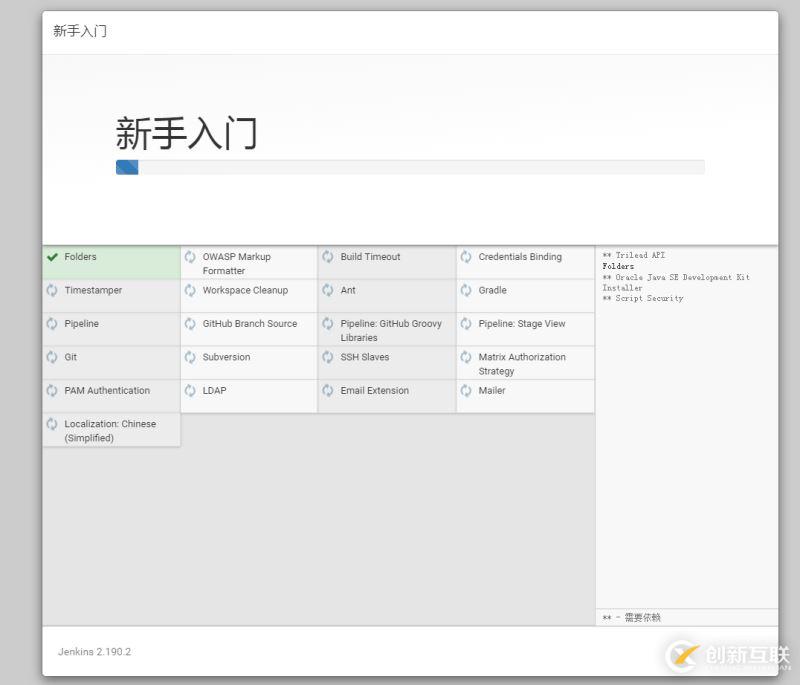
Task: Select the PAM Authentication plugin entry
Action: click(105, 391)
